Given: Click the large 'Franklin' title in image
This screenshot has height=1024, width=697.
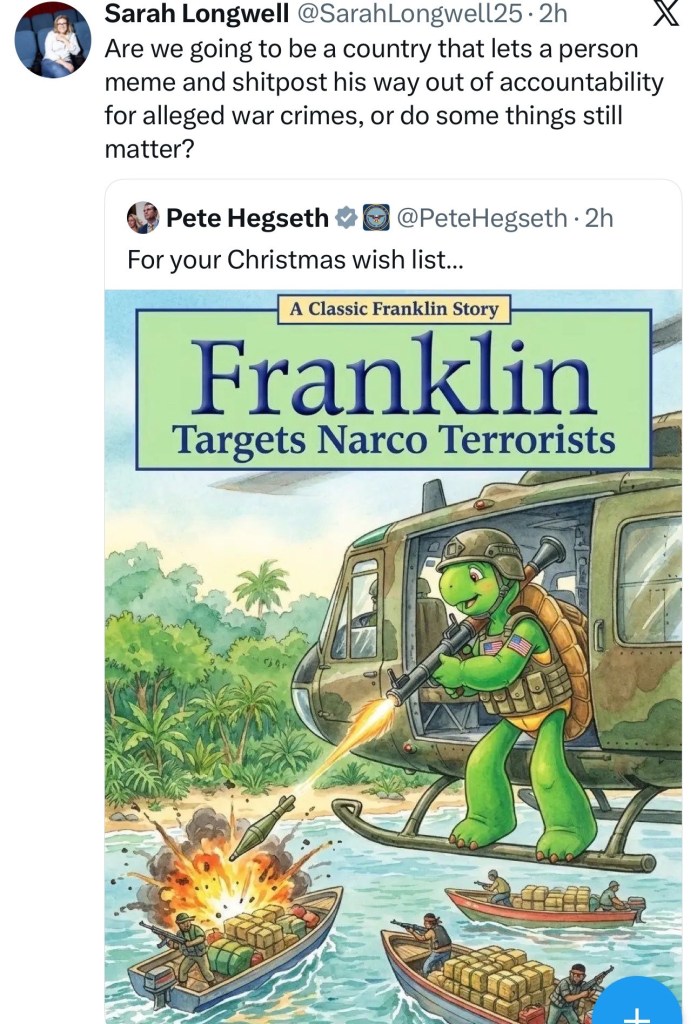Looking at the screenshot, I should [393, 377].
